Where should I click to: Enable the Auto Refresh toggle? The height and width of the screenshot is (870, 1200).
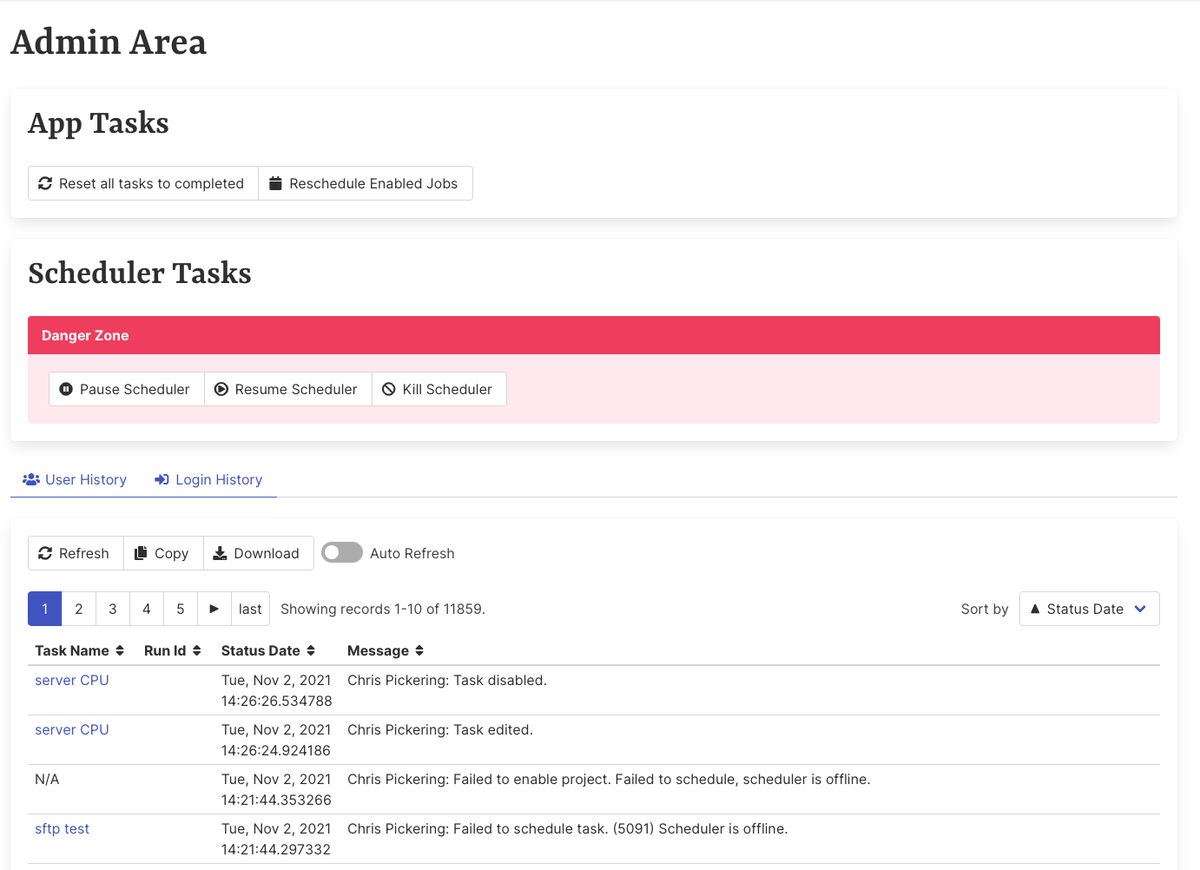point(342,553)
